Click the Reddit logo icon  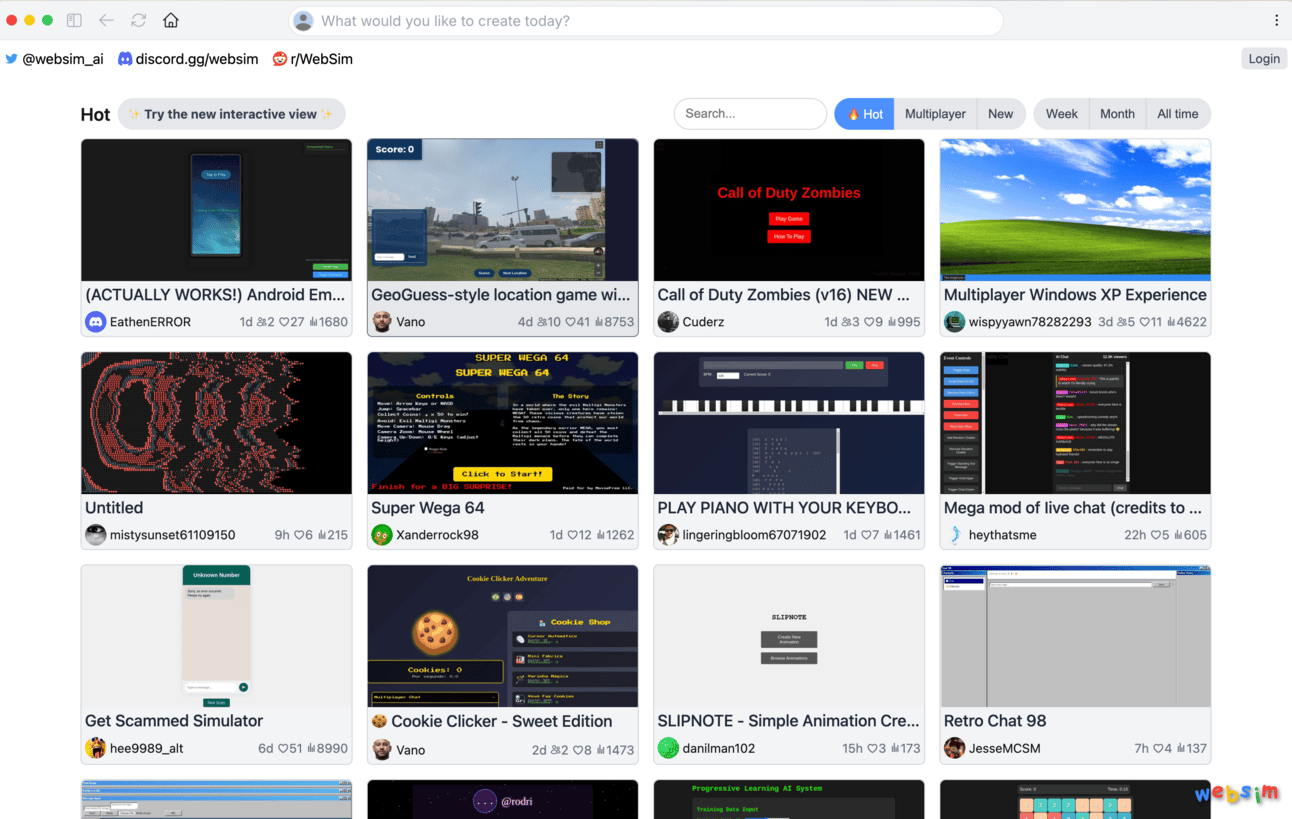(x=280, y=59)
